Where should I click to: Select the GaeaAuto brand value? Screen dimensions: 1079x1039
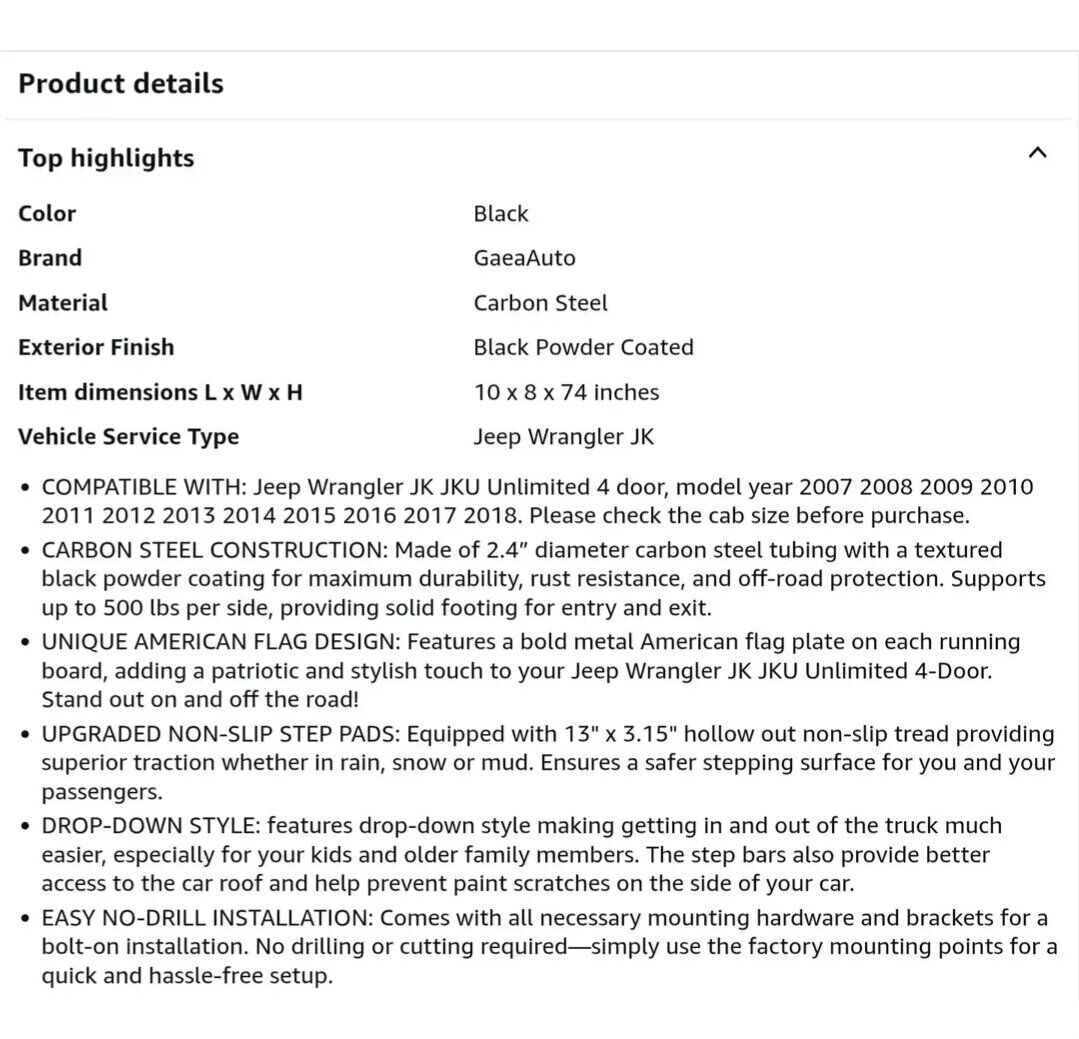pyautogui.click(x=524, y=258)
